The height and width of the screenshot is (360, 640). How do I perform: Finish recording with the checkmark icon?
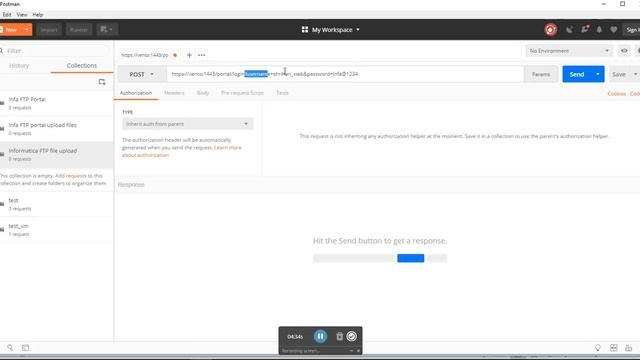pyautogui.click(x=351, y=336)
